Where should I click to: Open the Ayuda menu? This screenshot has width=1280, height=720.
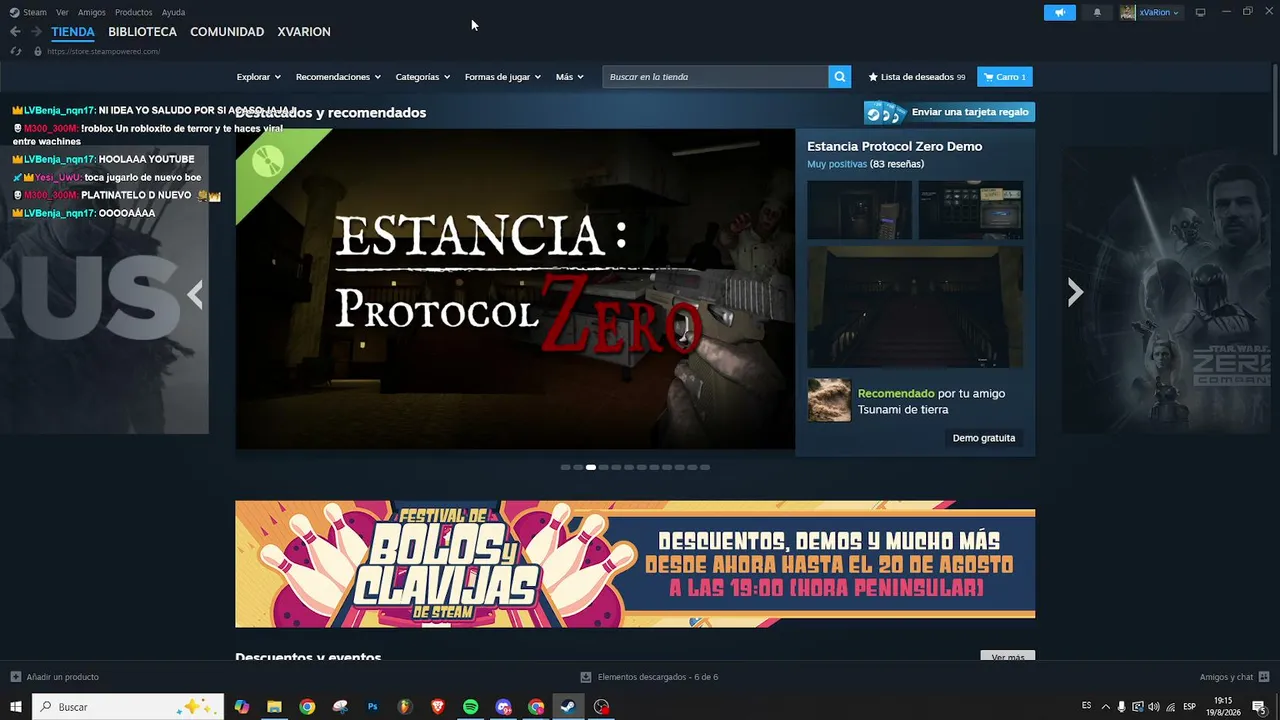tap(173, 12)
